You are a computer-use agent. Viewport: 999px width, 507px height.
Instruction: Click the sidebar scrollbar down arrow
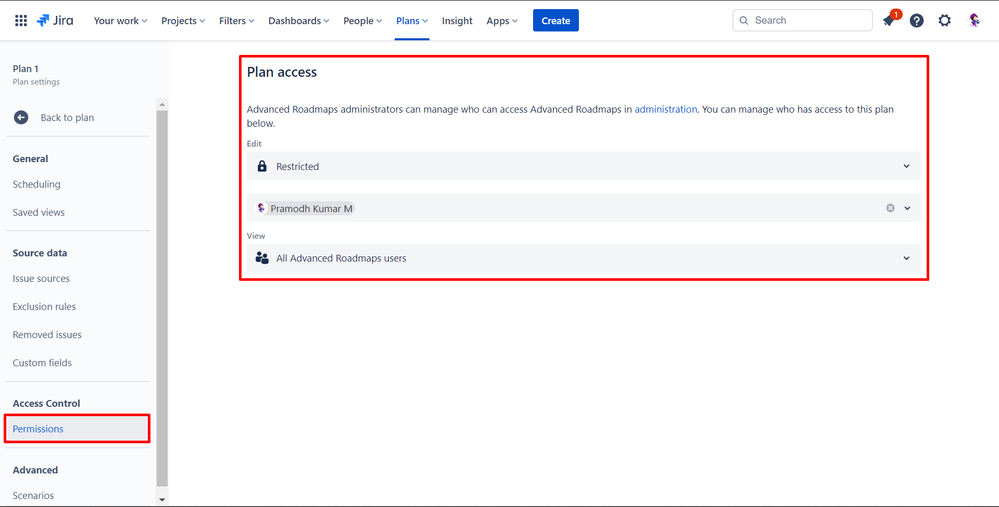pos(162,499)
